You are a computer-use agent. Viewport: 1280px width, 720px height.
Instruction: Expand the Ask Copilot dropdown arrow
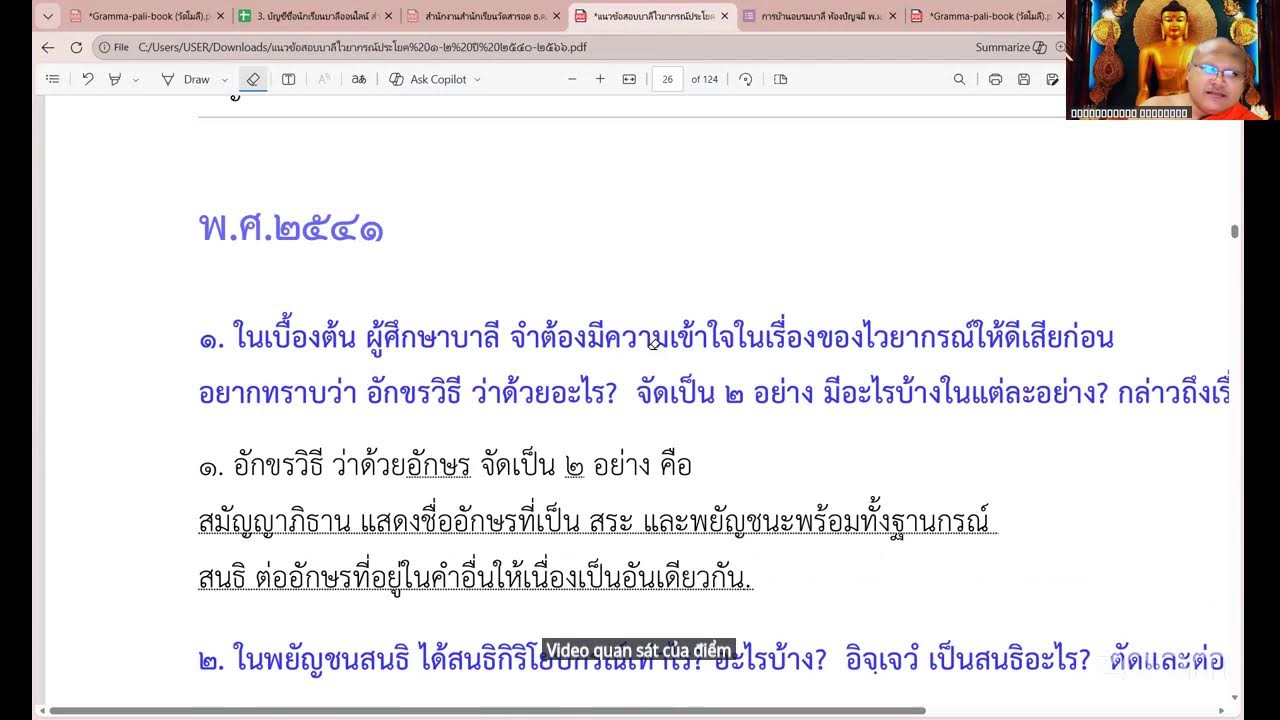[477, 79]
